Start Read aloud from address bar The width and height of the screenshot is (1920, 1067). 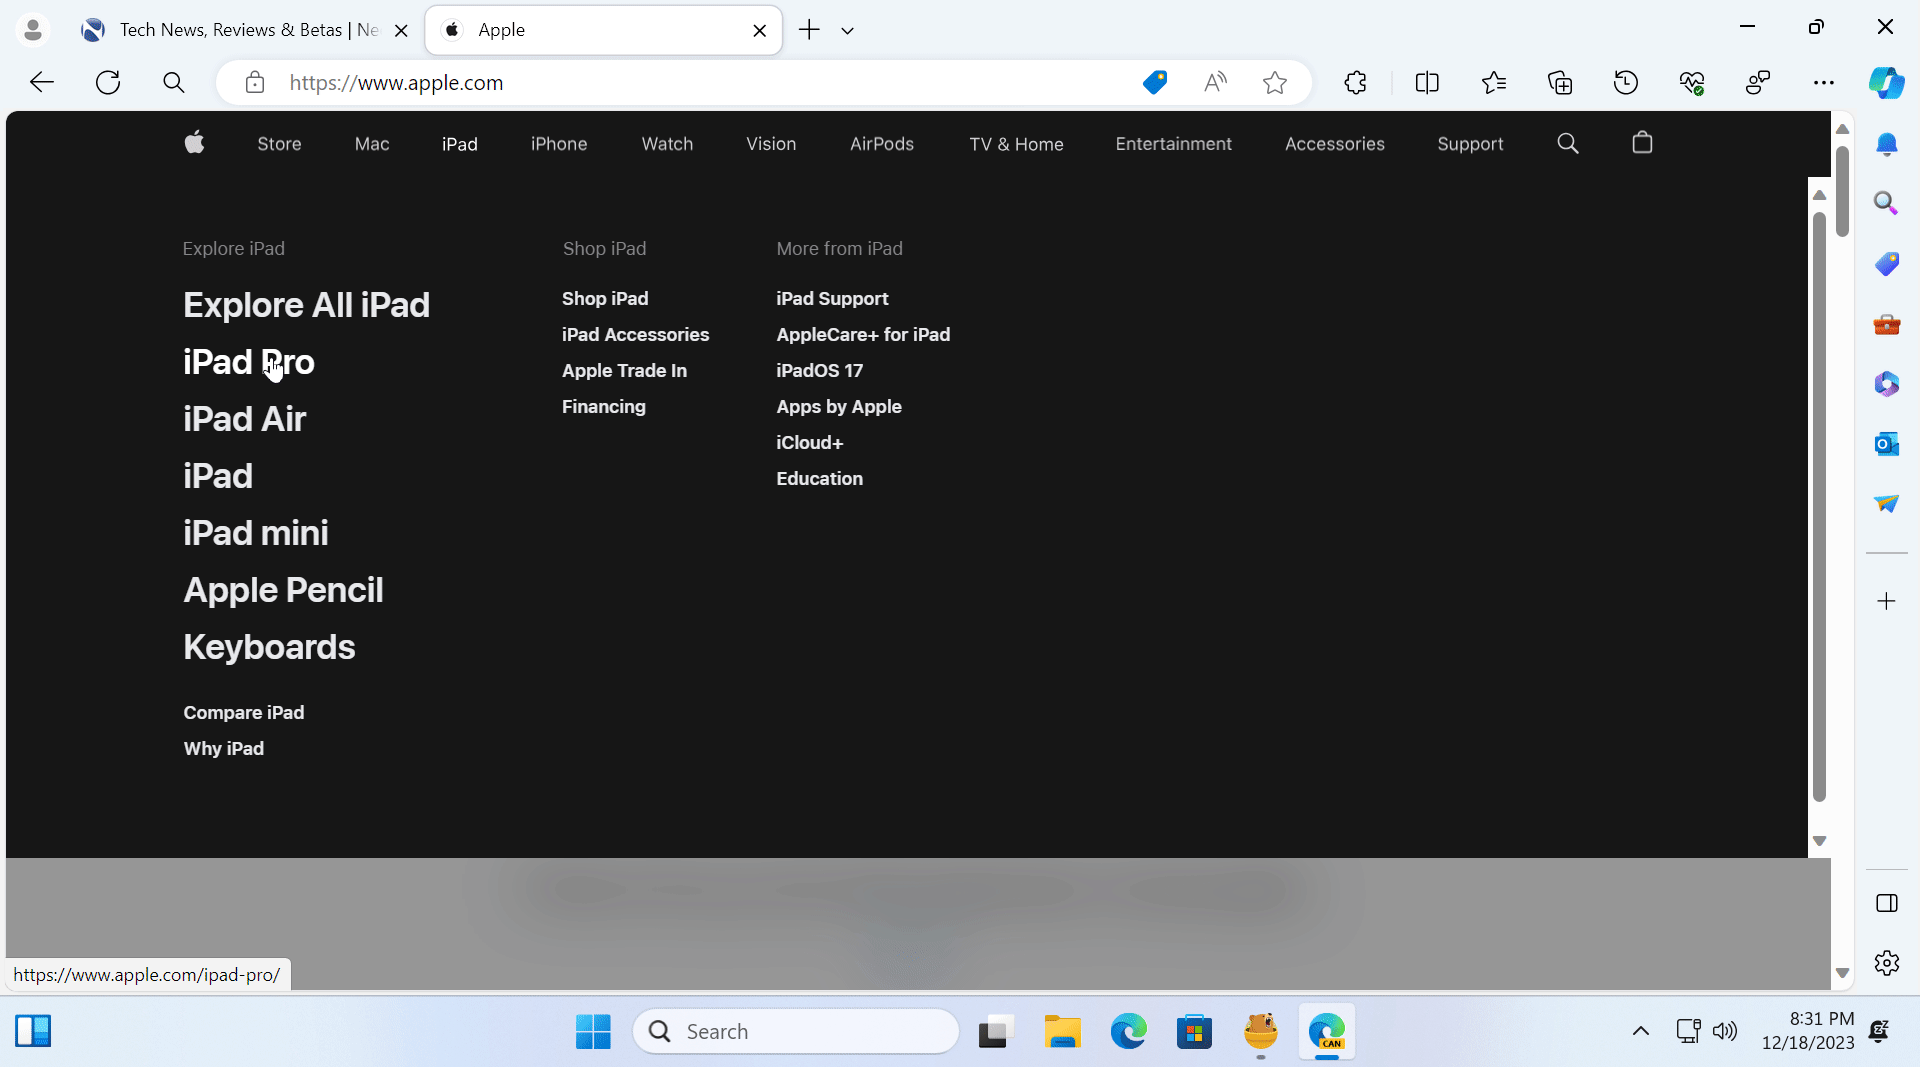1214,82
